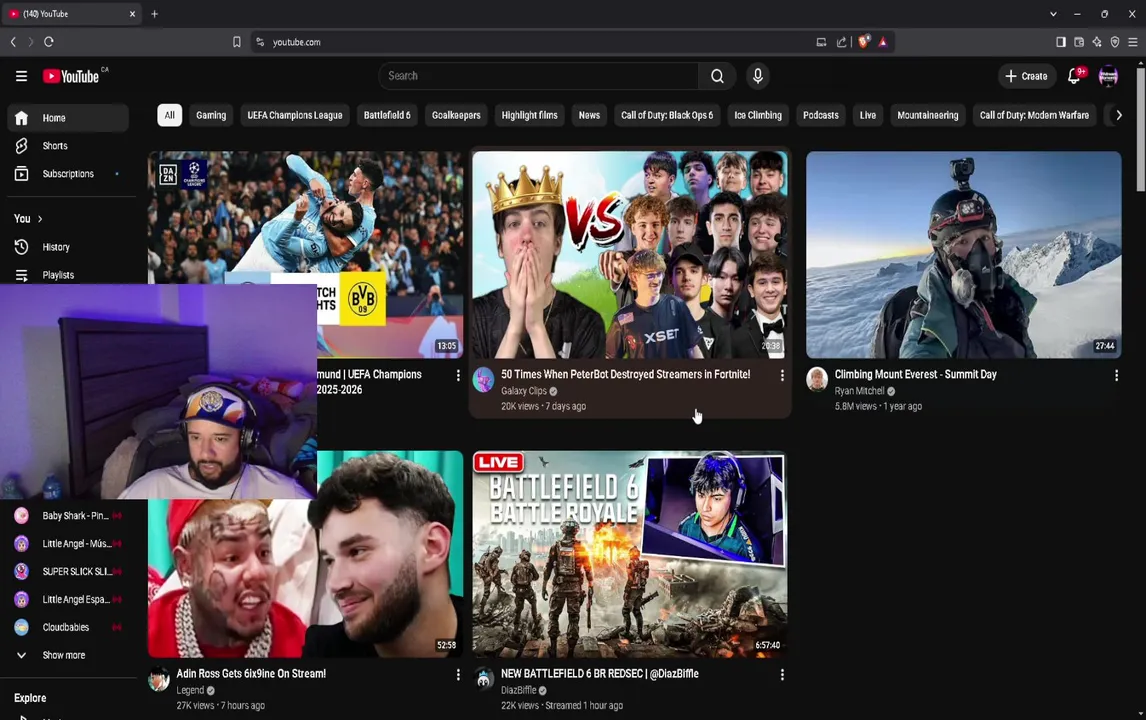Open Galaxy Clips channel avatar

point(484,380)
